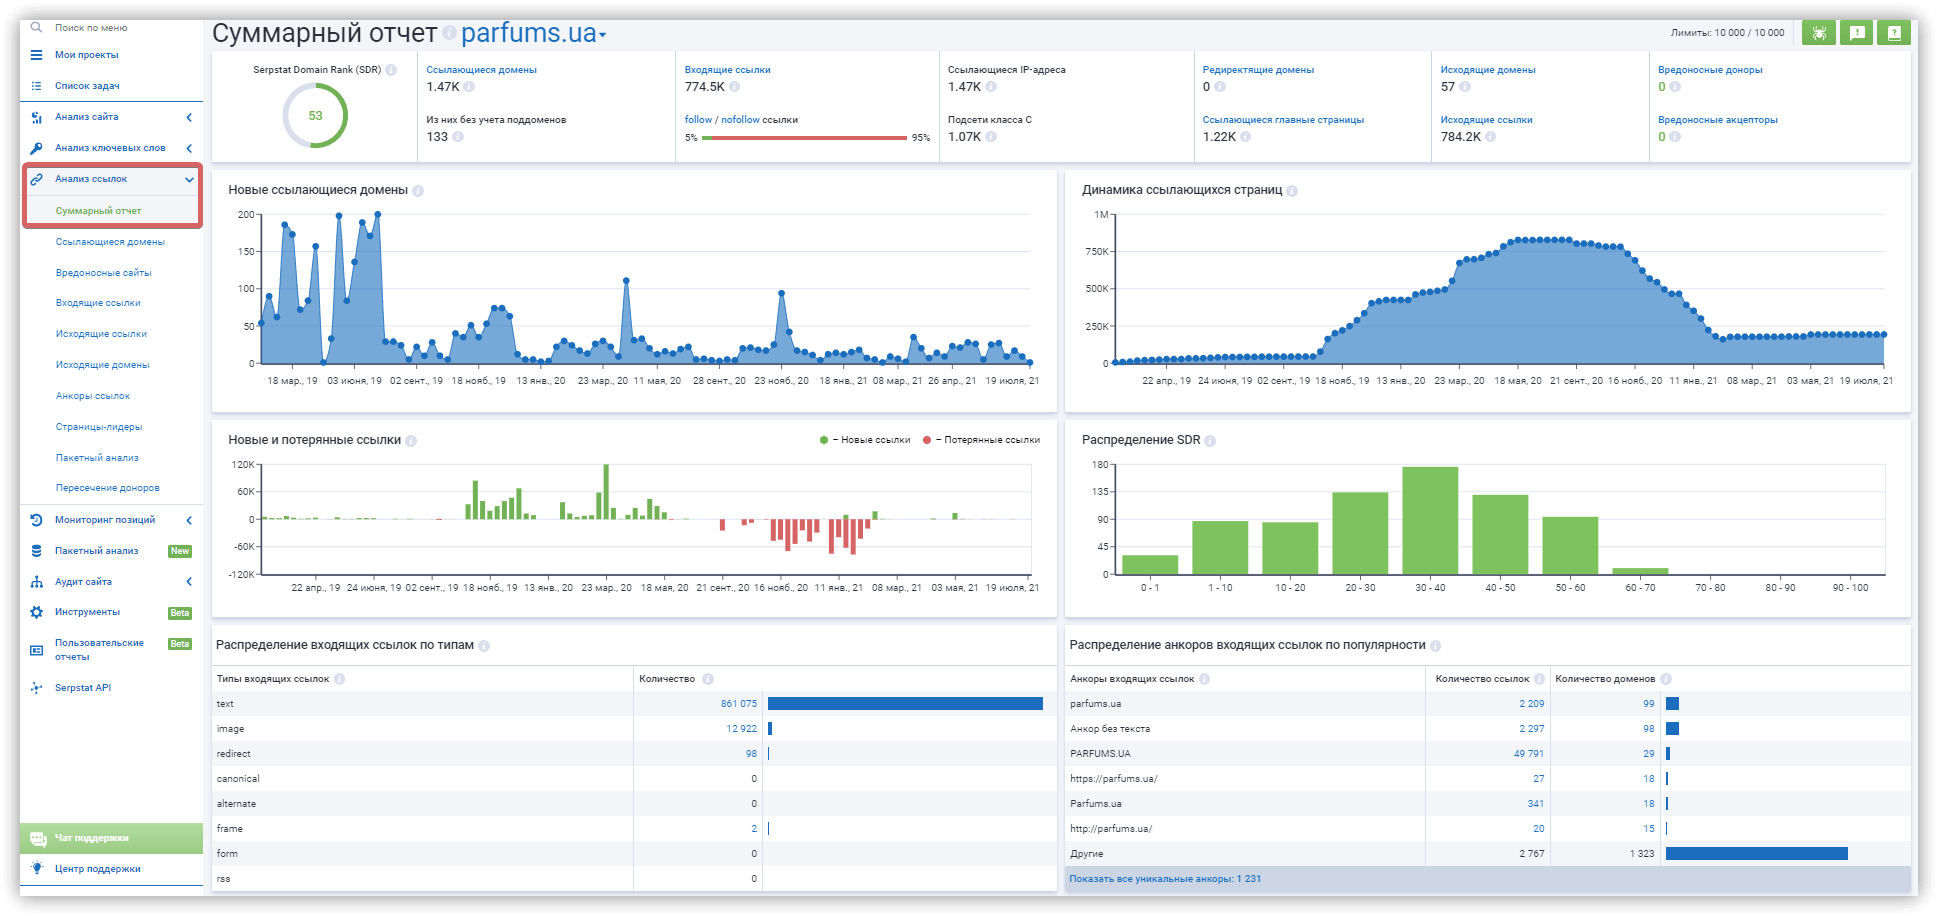Click the Список задач list icon
The height and width of the screenshot is (916, 1938).
point(36,86)
